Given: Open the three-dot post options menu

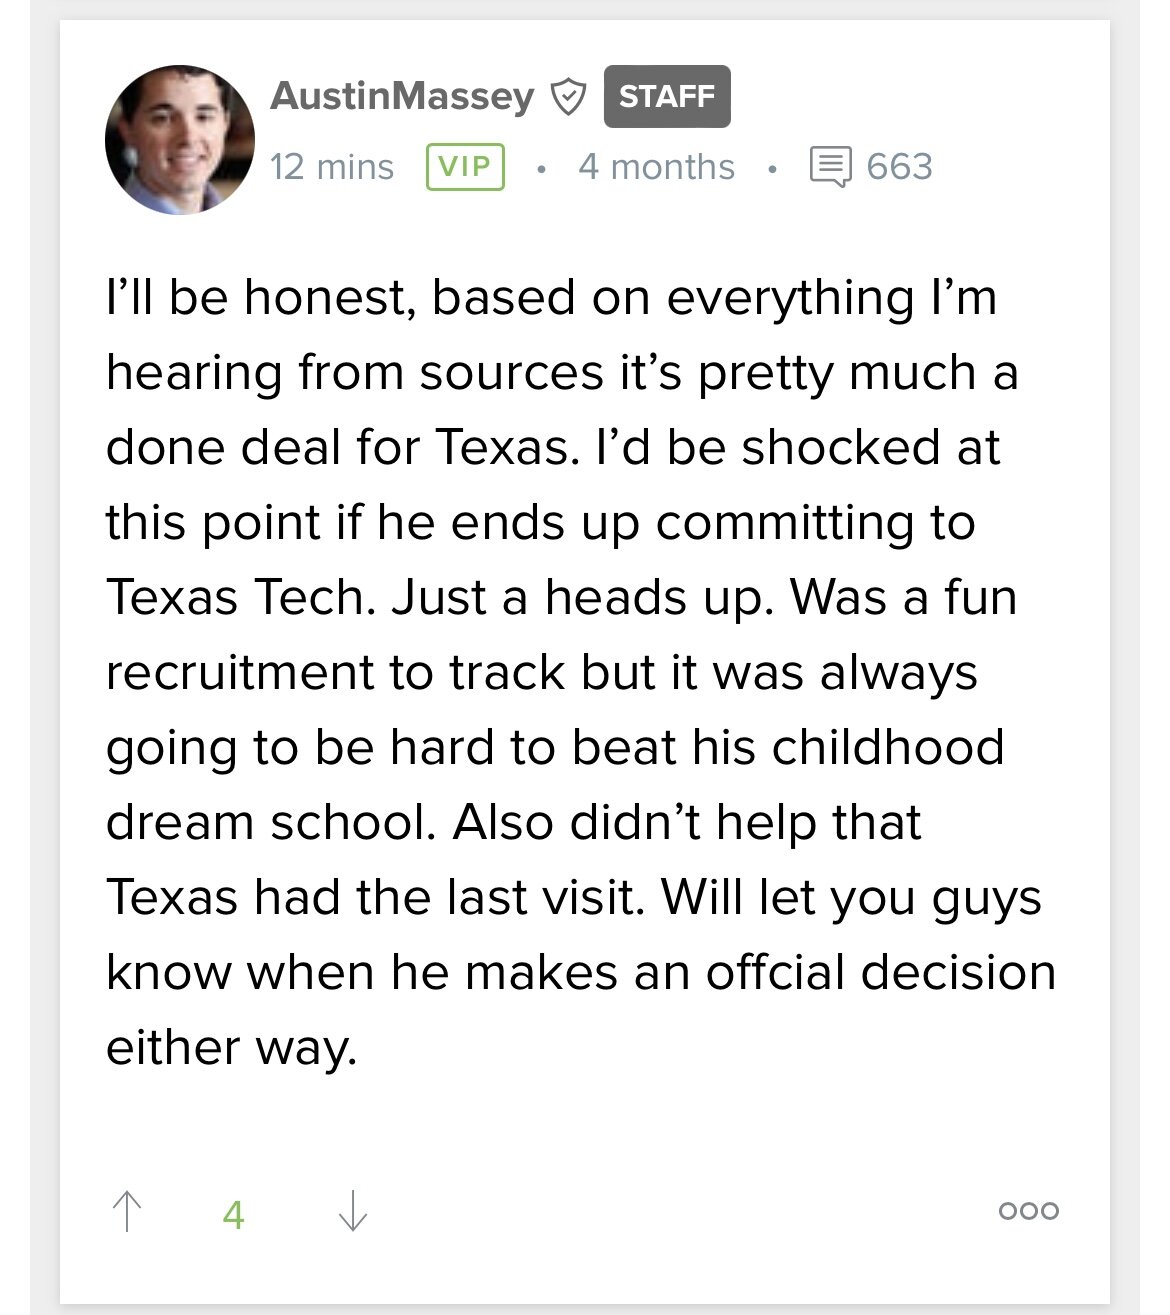Looking at the screenshot, I should pyautogui.click(x=1028, y=1211).
